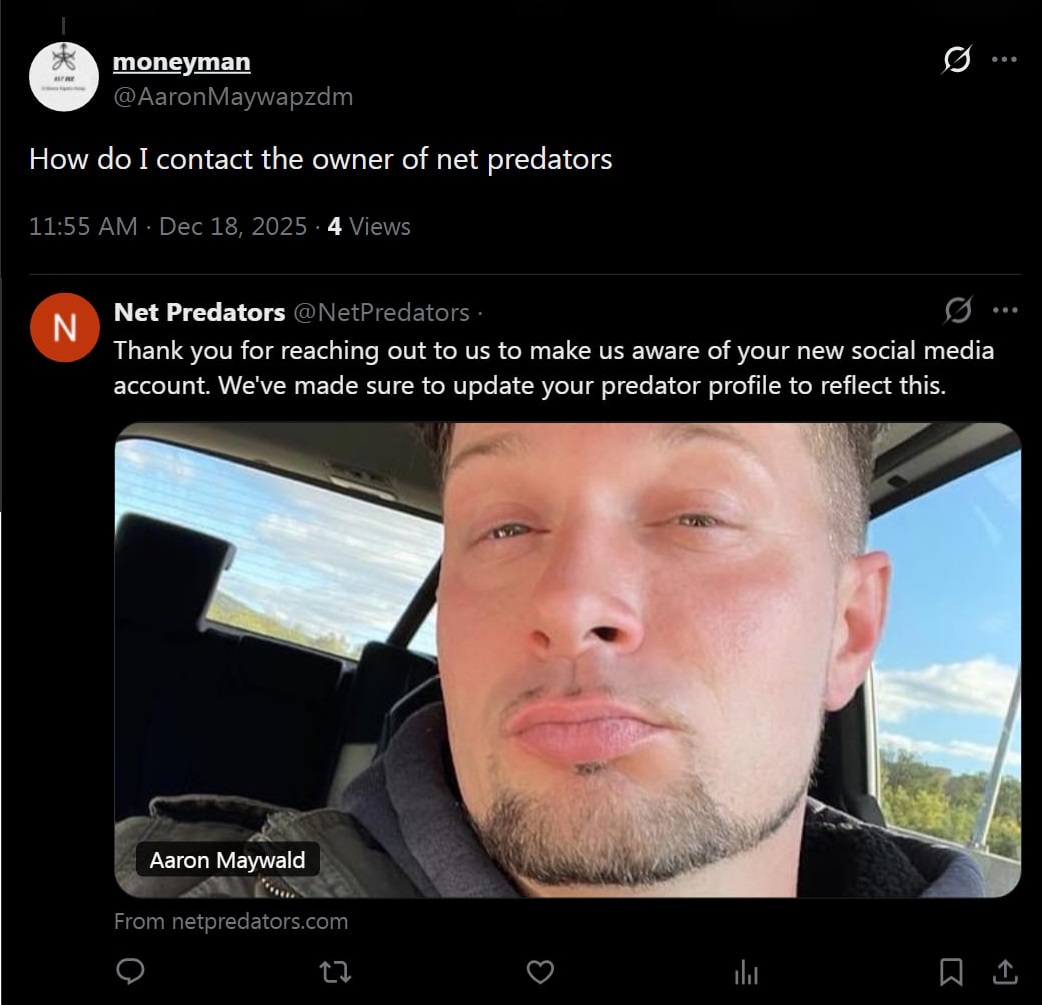This screenshot has width=1042, height=1005.
Task: Like the Net Predators reply
Action: pyautogui.click(x=540, y=972)
